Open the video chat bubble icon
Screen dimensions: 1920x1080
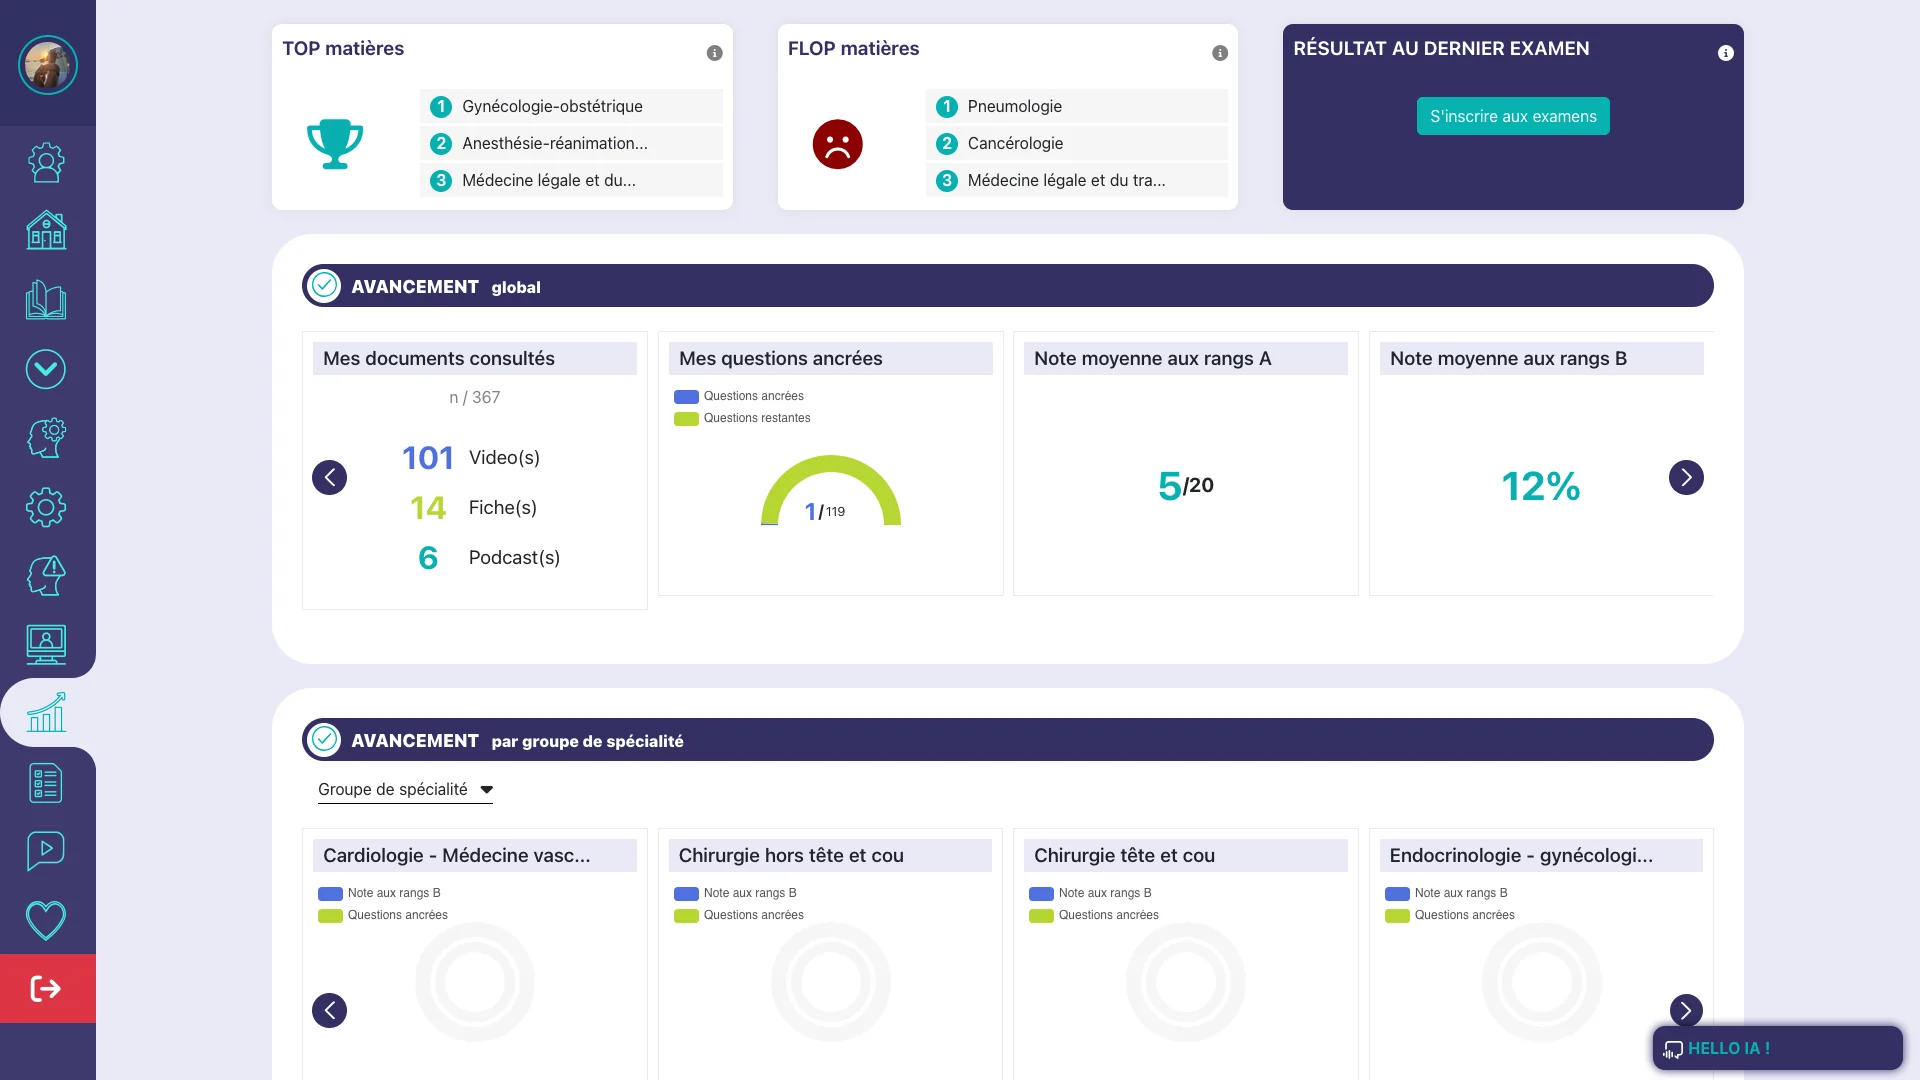[46, 851]
